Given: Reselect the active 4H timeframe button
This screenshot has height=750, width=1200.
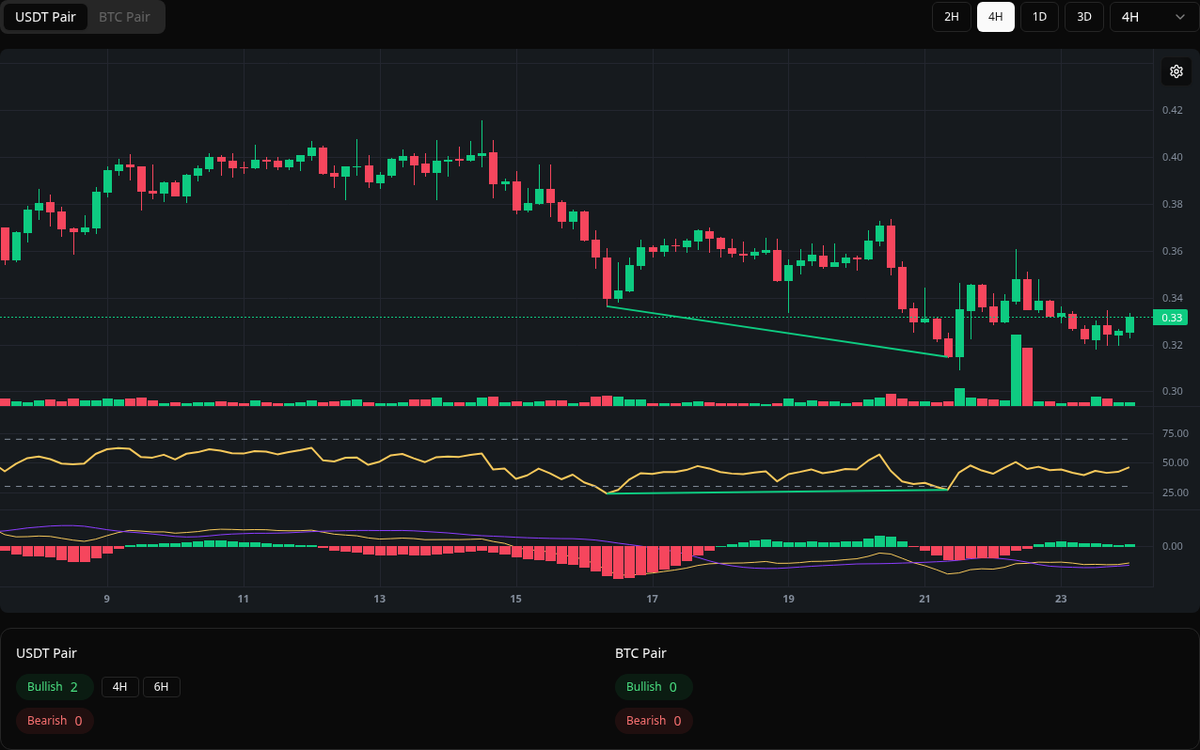Looking at the screenshot, I should [995, 17].
